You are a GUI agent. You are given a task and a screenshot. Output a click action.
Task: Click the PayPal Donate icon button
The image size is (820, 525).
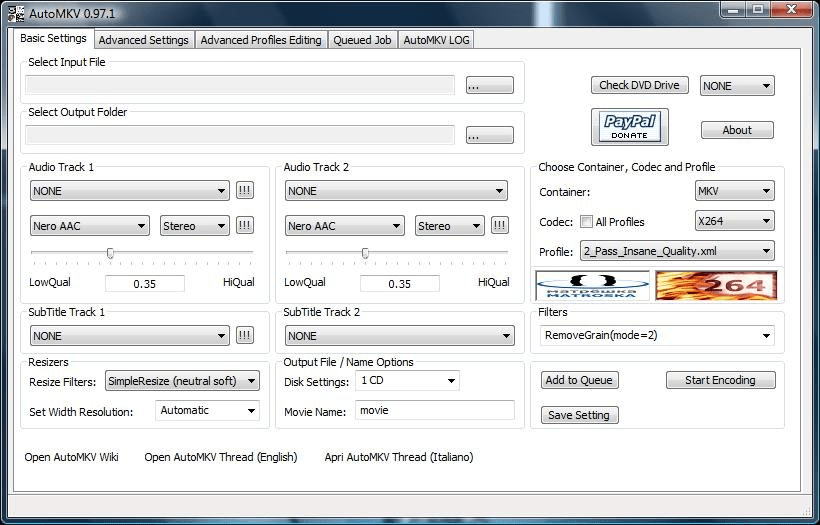629,127
